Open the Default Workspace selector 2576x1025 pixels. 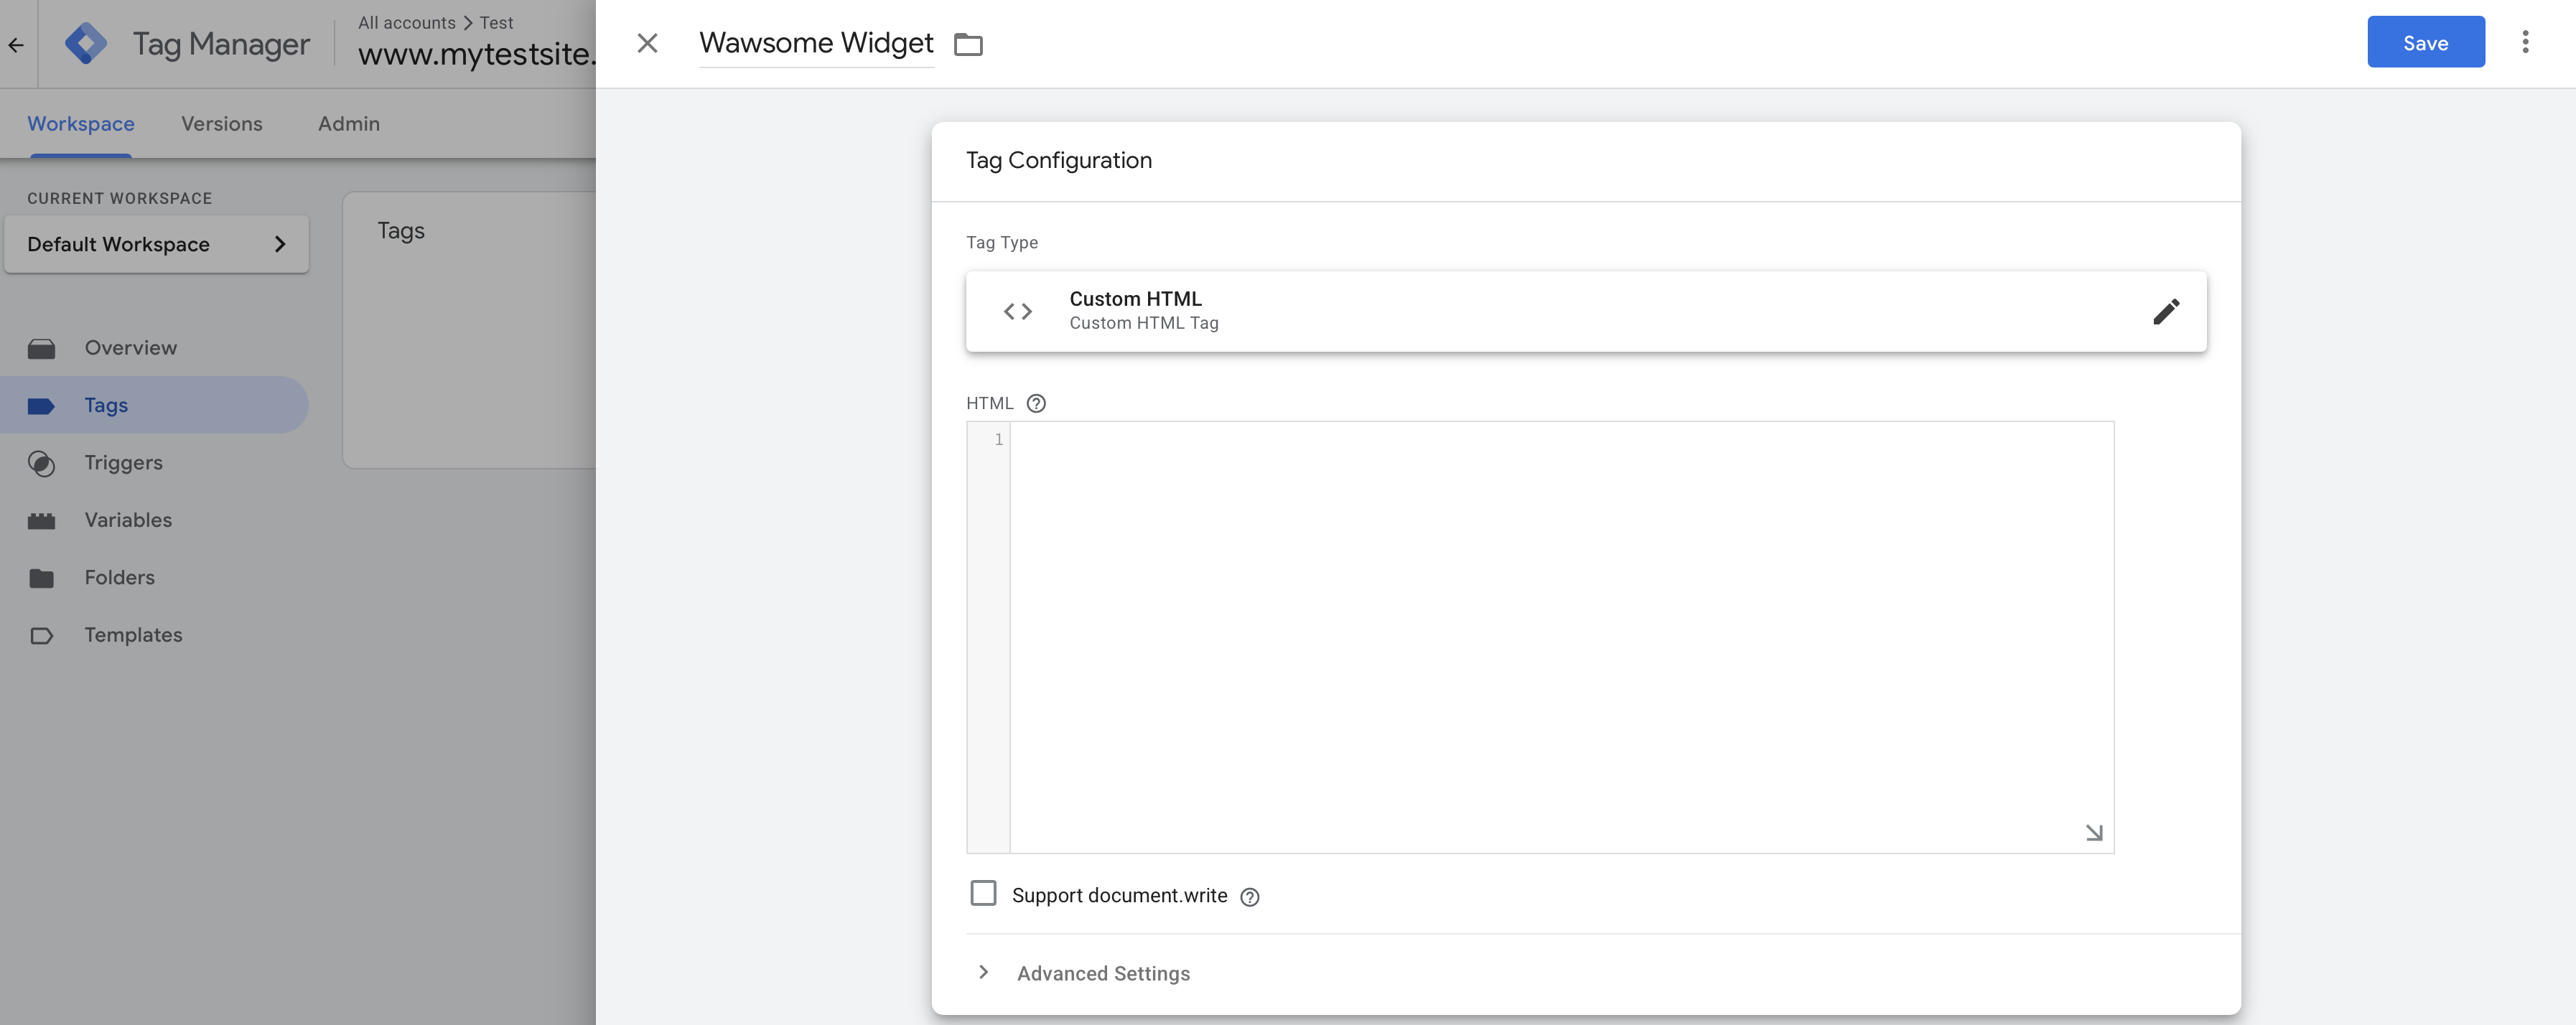pos(156,244)
